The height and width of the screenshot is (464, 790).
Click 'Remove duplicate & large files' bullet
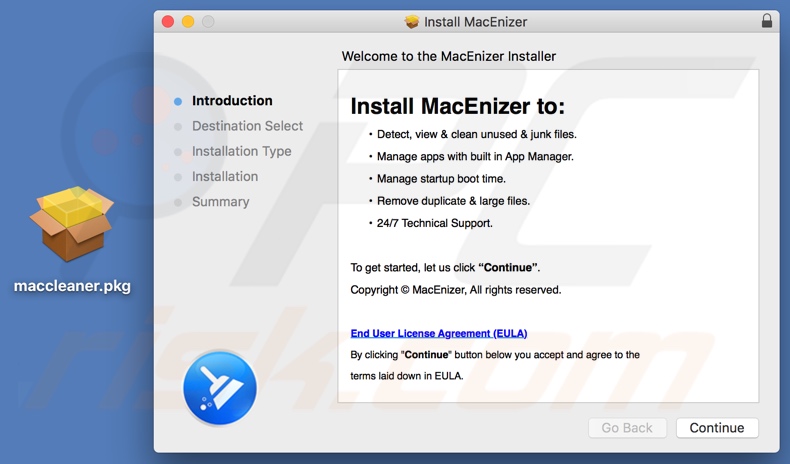pos(453,201)
